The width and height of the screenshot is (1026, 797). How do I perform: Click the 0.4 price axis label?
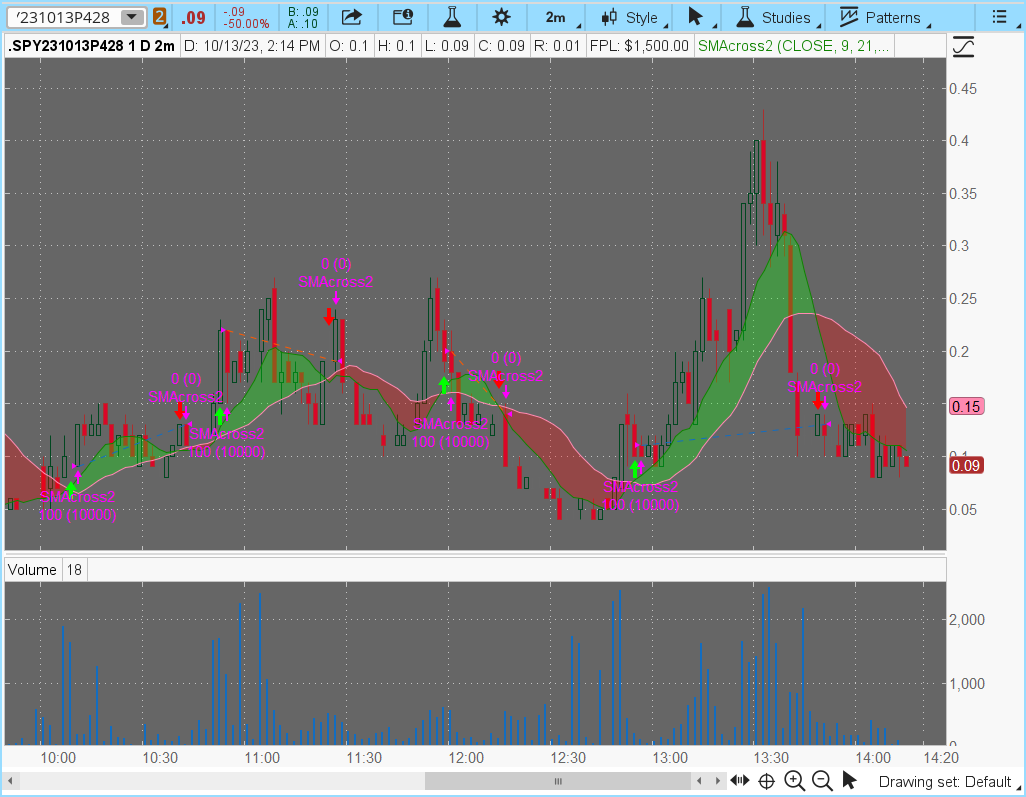coord(959,141)
